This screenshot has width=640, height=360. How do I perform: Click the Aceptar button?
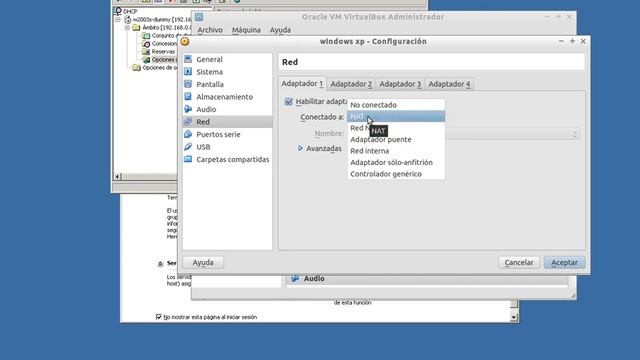(x=564, y=262)
